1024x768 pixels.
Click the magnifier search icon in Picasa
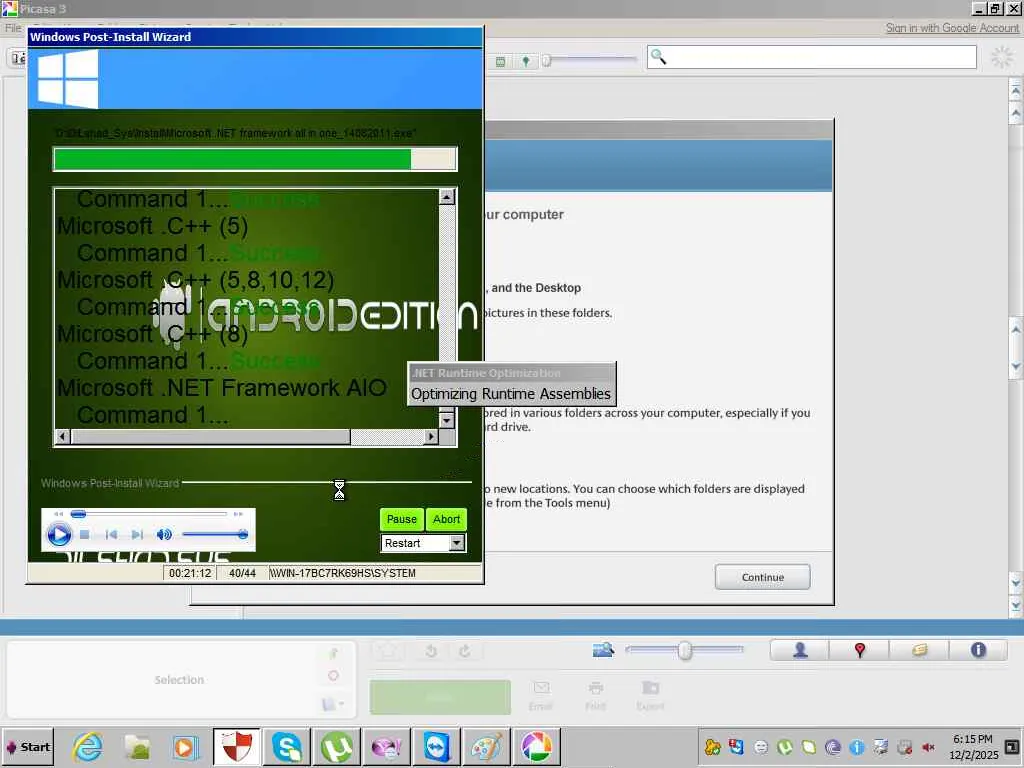(658, 57)
